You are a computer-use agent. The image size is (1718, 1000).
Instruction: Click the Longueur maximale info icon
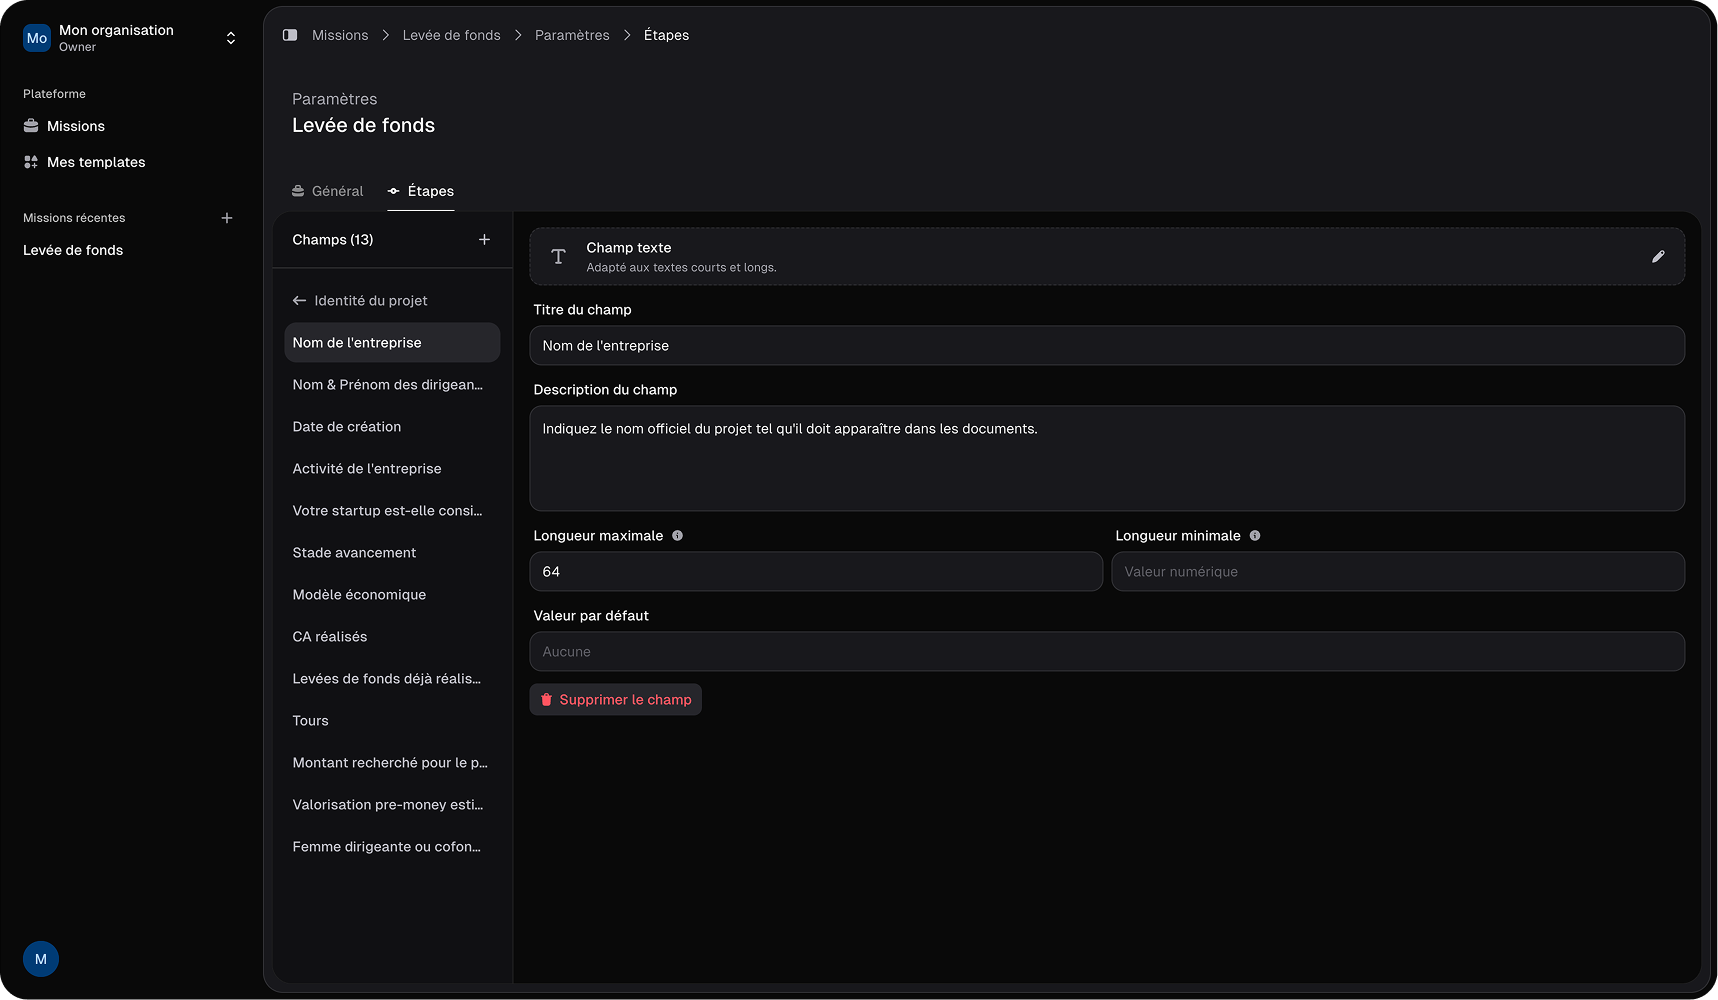677,536
